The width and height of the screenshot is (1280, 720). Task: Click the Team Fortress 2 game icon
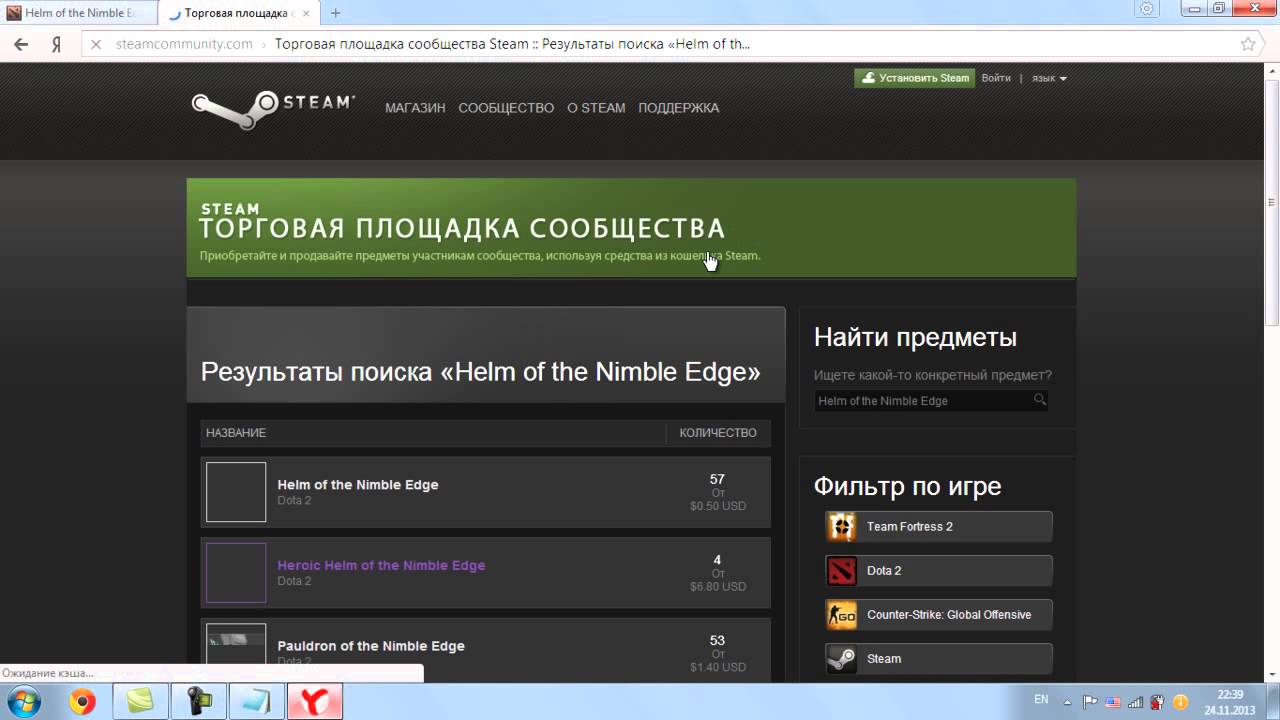pyautogui.click(x=842, y=527)
